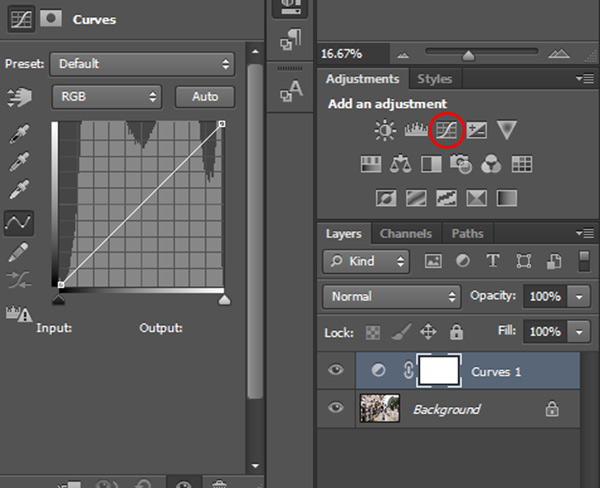Image resolution: width=600 pixels, height=488 pixels.
Task: Select the pencil draw-curve tool
Action: (x=18, y=251)
